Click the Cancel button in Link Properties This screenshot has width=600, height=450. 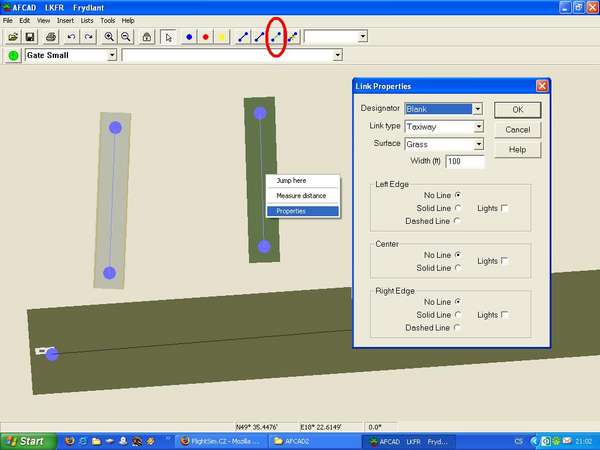(x=517, y=130)
